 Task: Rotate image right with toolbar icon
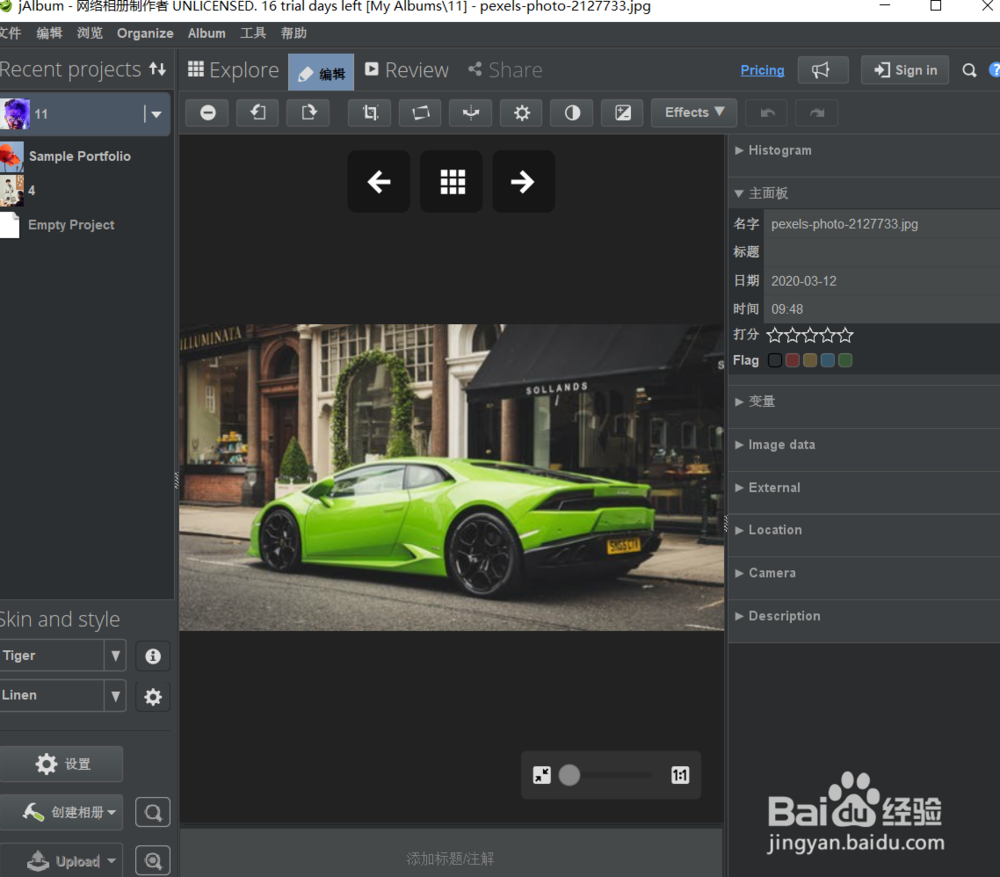tap(308, 113)
